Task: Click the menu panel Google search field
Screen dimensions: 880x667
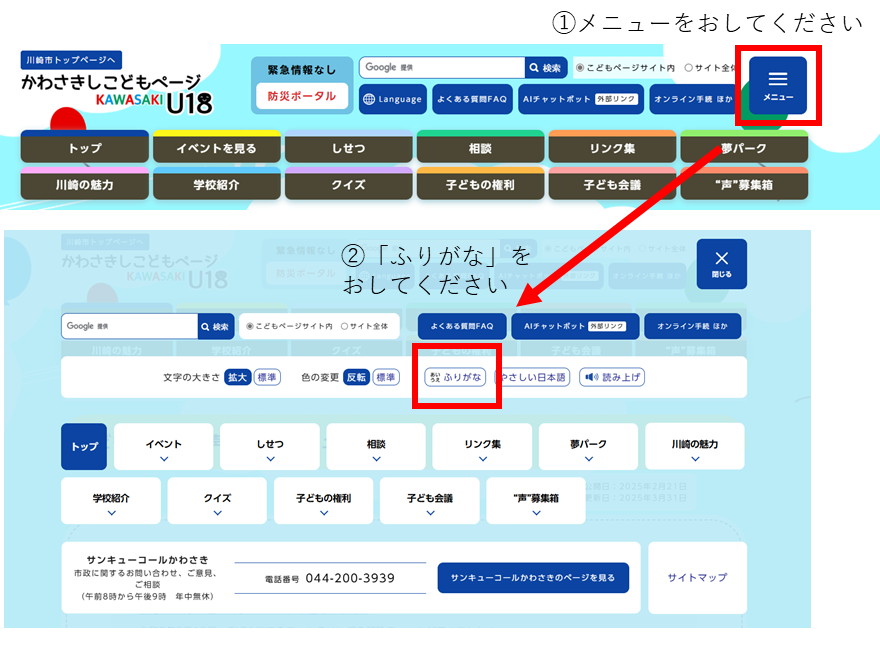Action: point(130,326)
